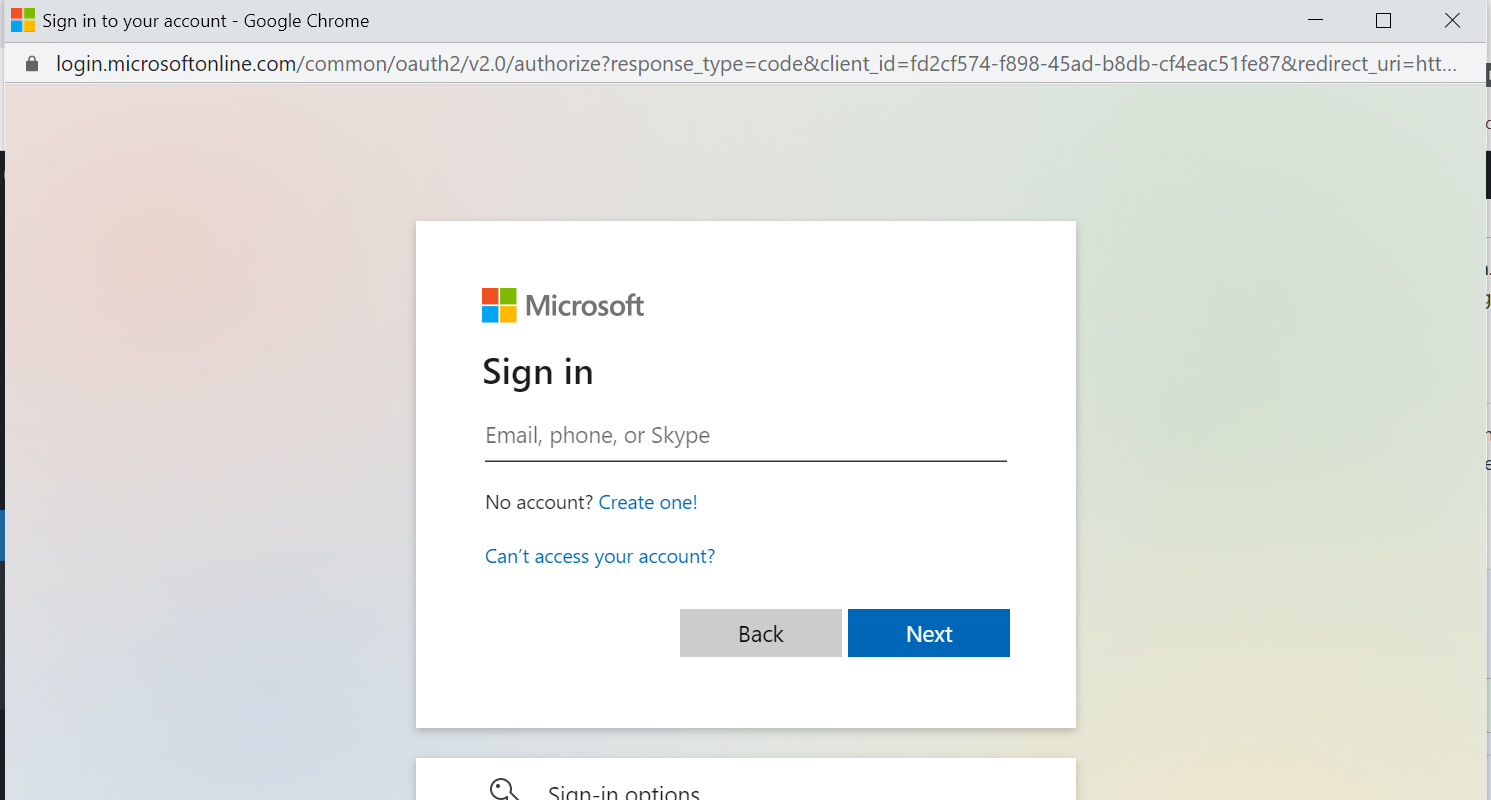Follow the 'Can't access your account?' link
The image size is (1491, 800).
click(x=600, y=556)
